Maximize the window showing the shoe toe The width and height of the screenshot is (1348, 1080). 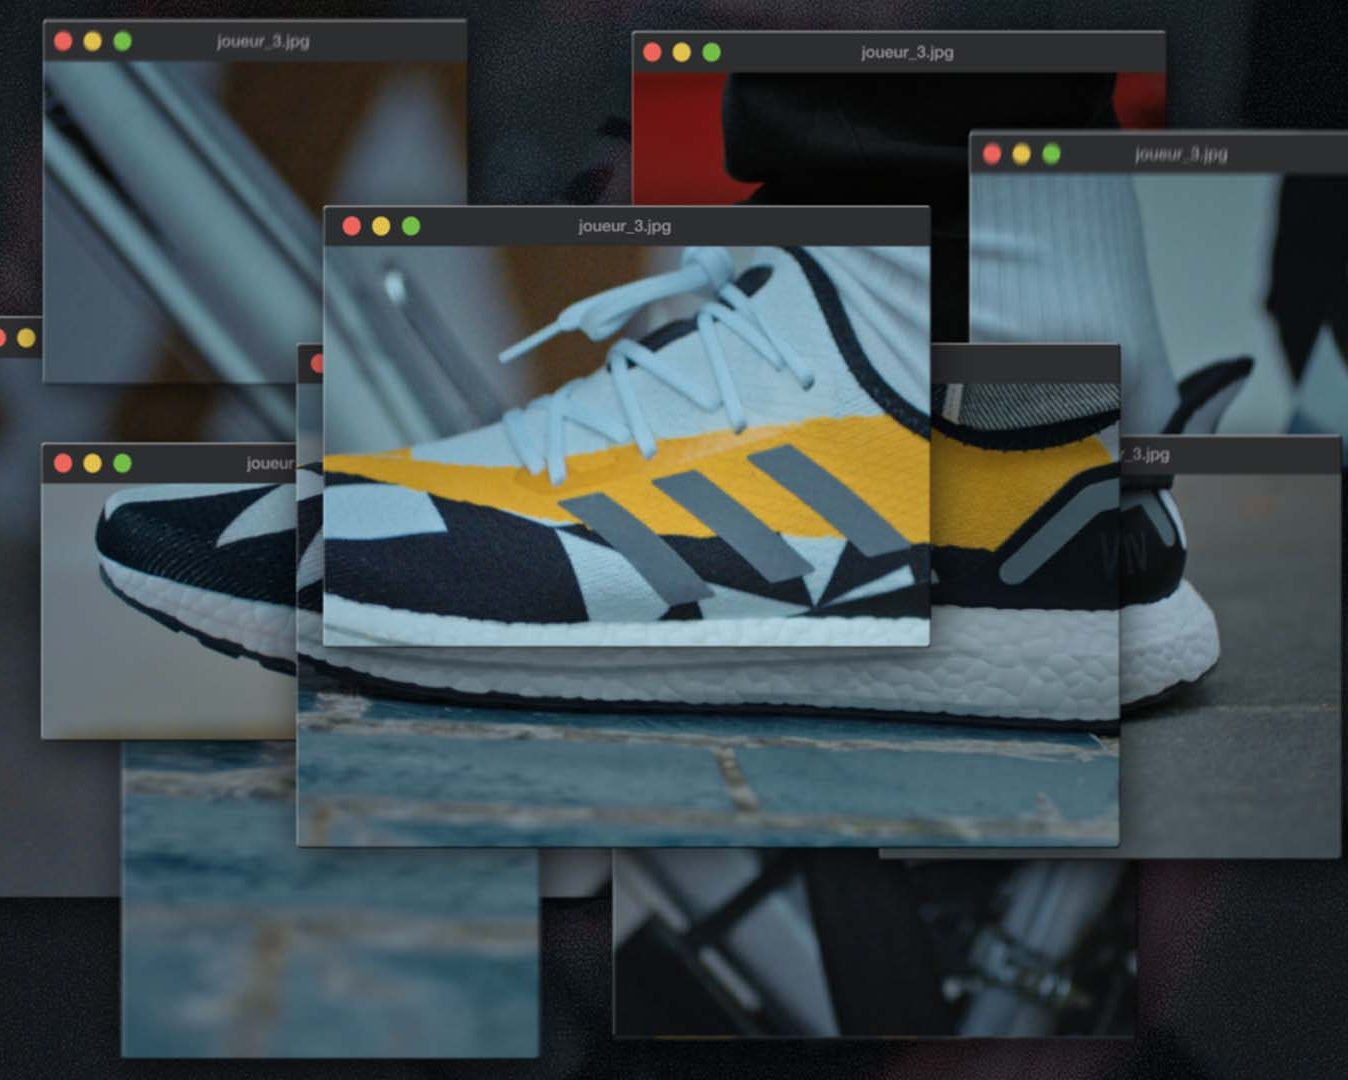click(x=122, y=463)
